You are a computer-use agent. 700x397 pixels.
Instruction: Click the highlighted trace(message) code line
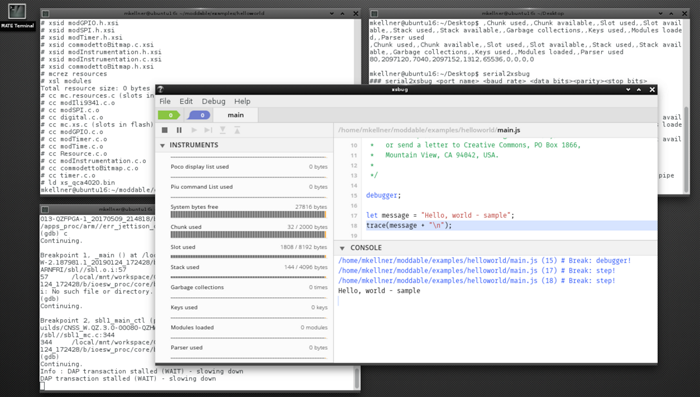click(511, 226)
